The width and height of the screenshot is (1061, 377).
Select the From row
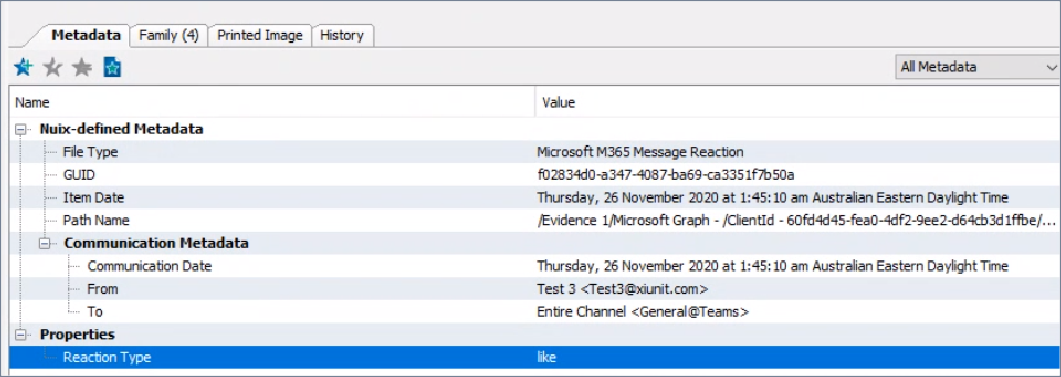[535, 289]
